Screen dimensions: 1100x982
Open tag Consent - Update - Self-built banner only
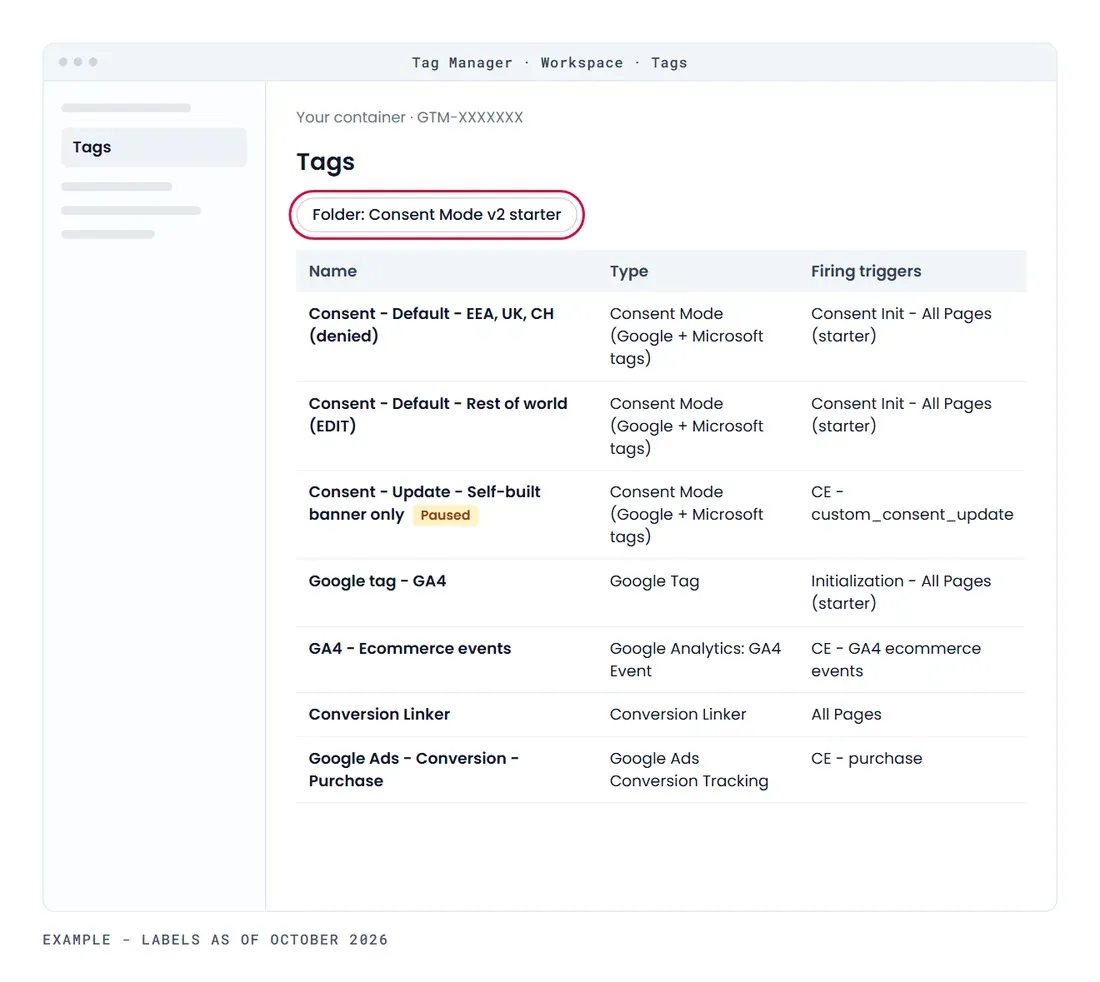point(424,503)
